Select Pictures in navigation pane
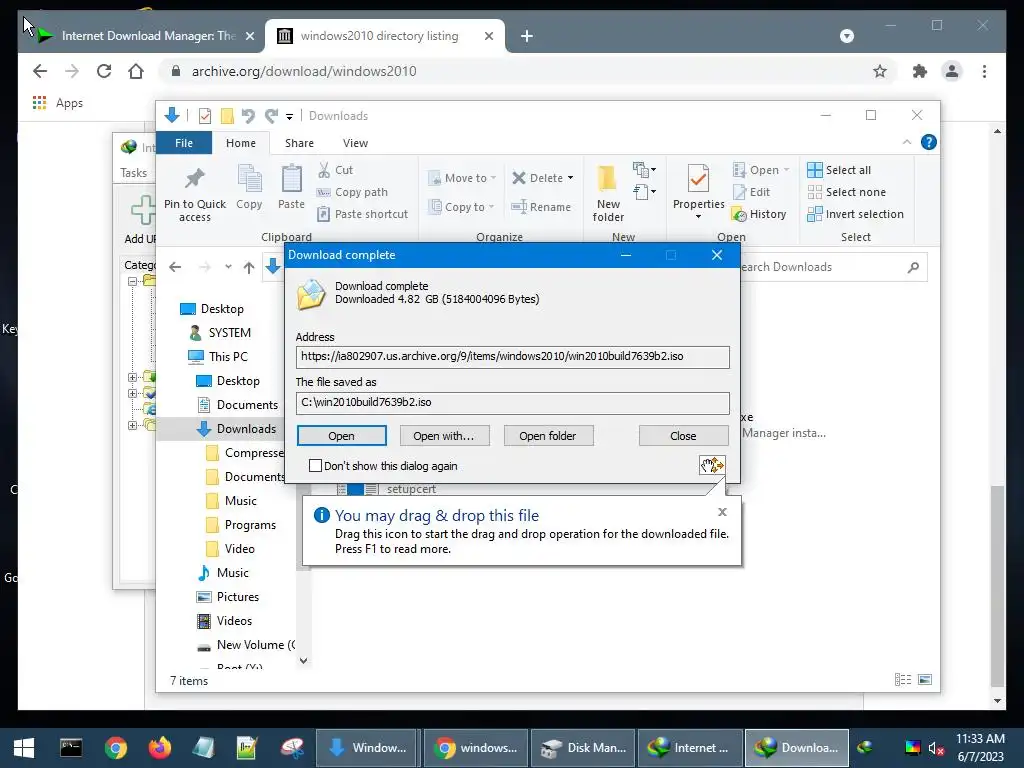The image size is (1024, 768). click(228, 597)
